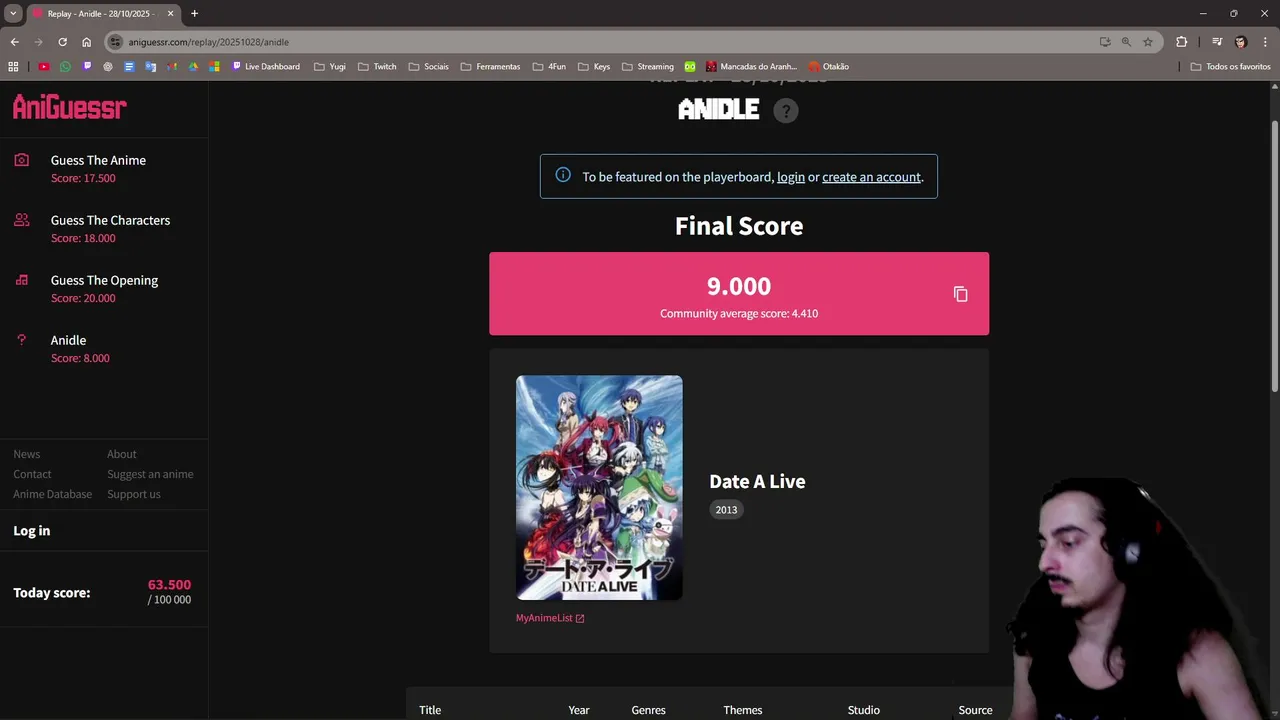Open the News footer link
Image resolution: width=1280 pixels, height=720 pixels.
click(27, 454)
